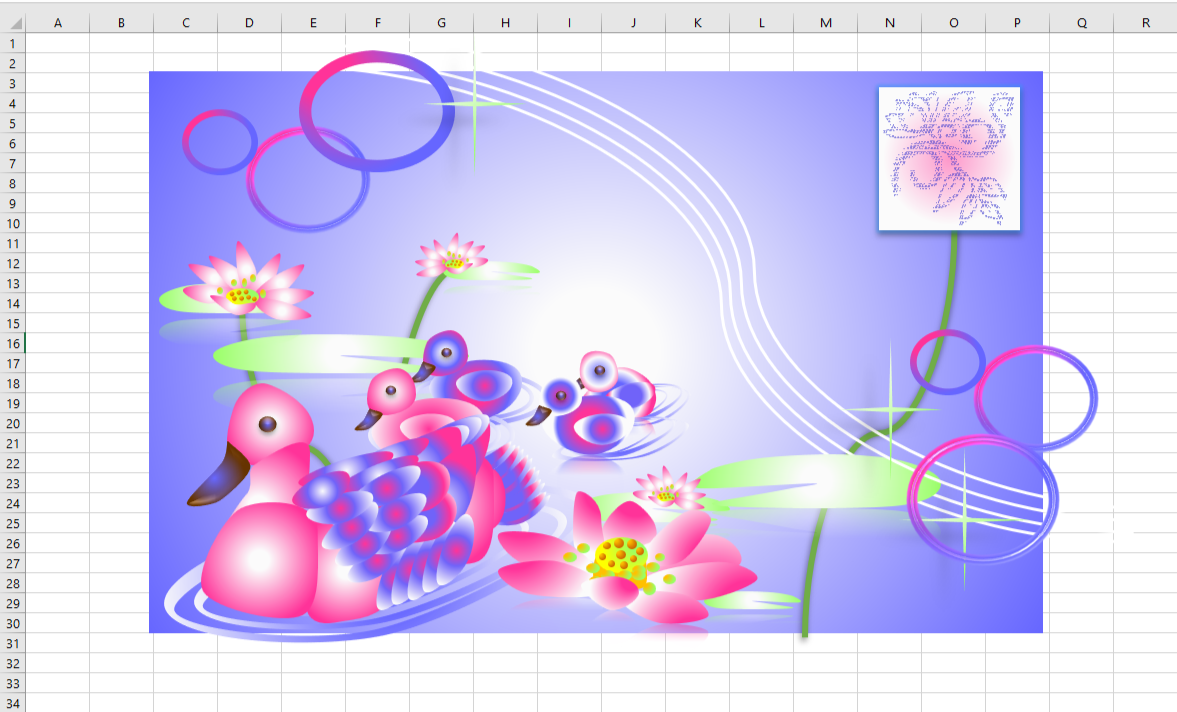Select column O header
The height and width of the screenshot is (712, 1177).
[953, 23]
